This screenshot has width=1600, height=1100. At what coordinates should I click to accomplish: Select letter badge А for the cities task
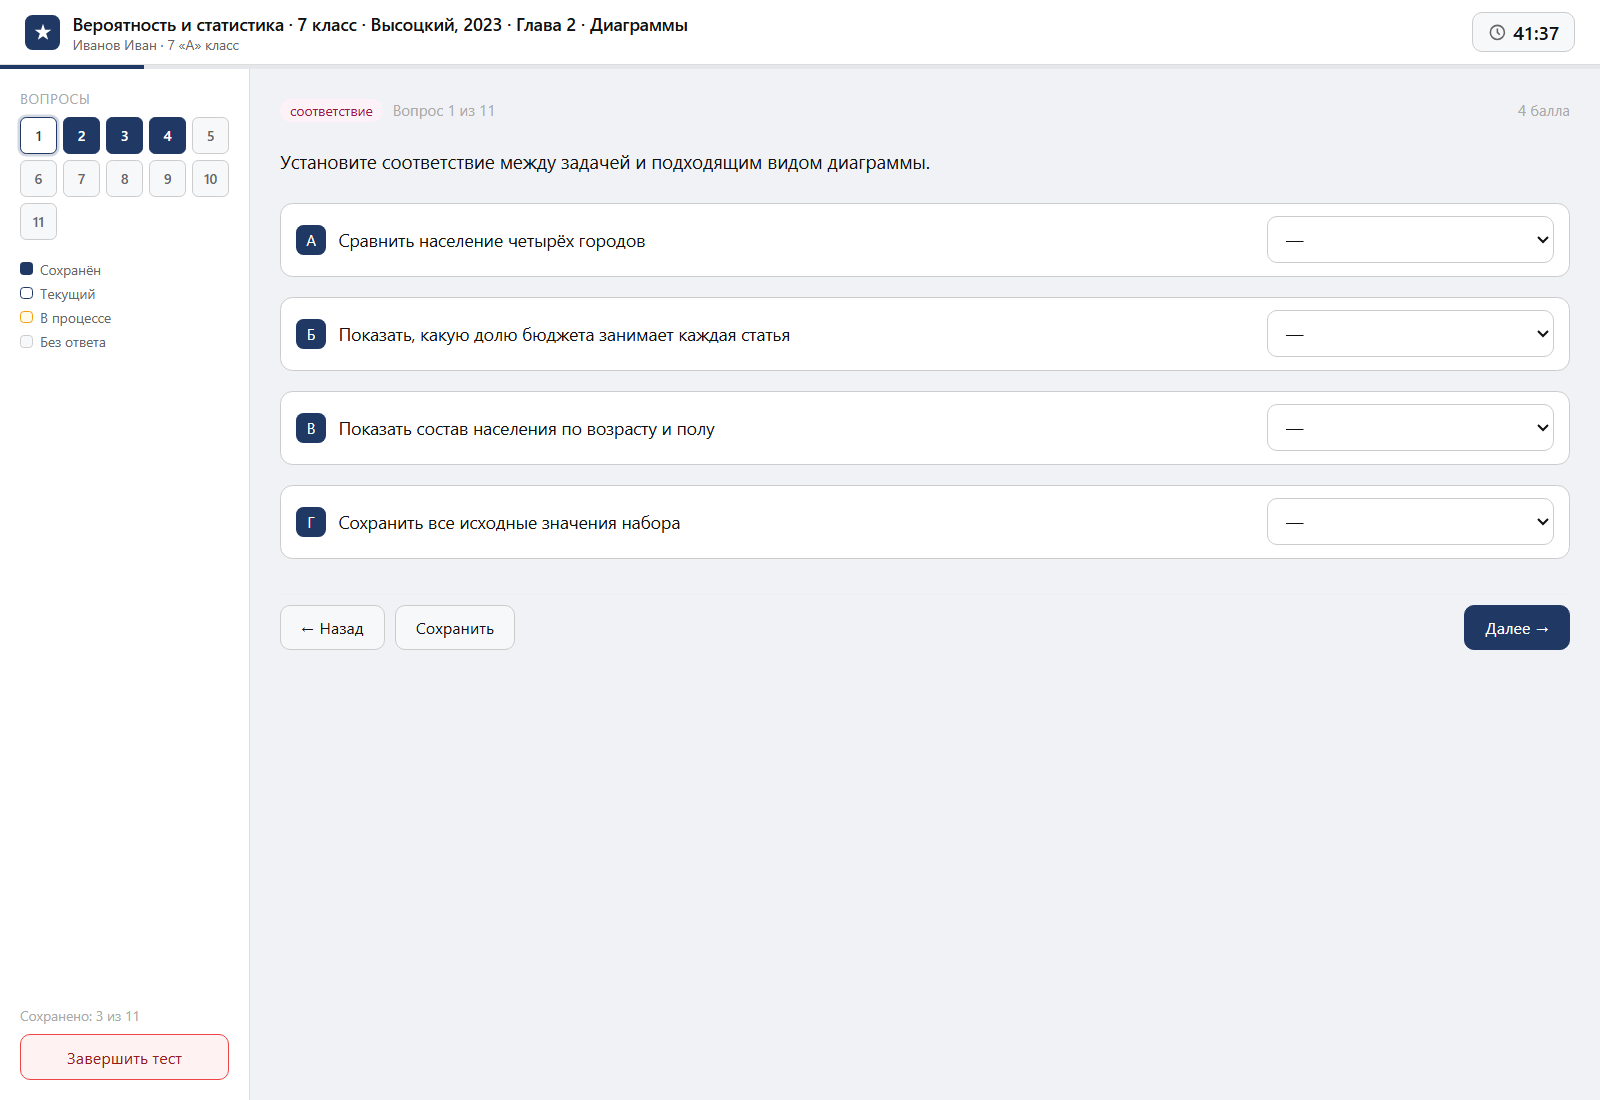[311, 240]
